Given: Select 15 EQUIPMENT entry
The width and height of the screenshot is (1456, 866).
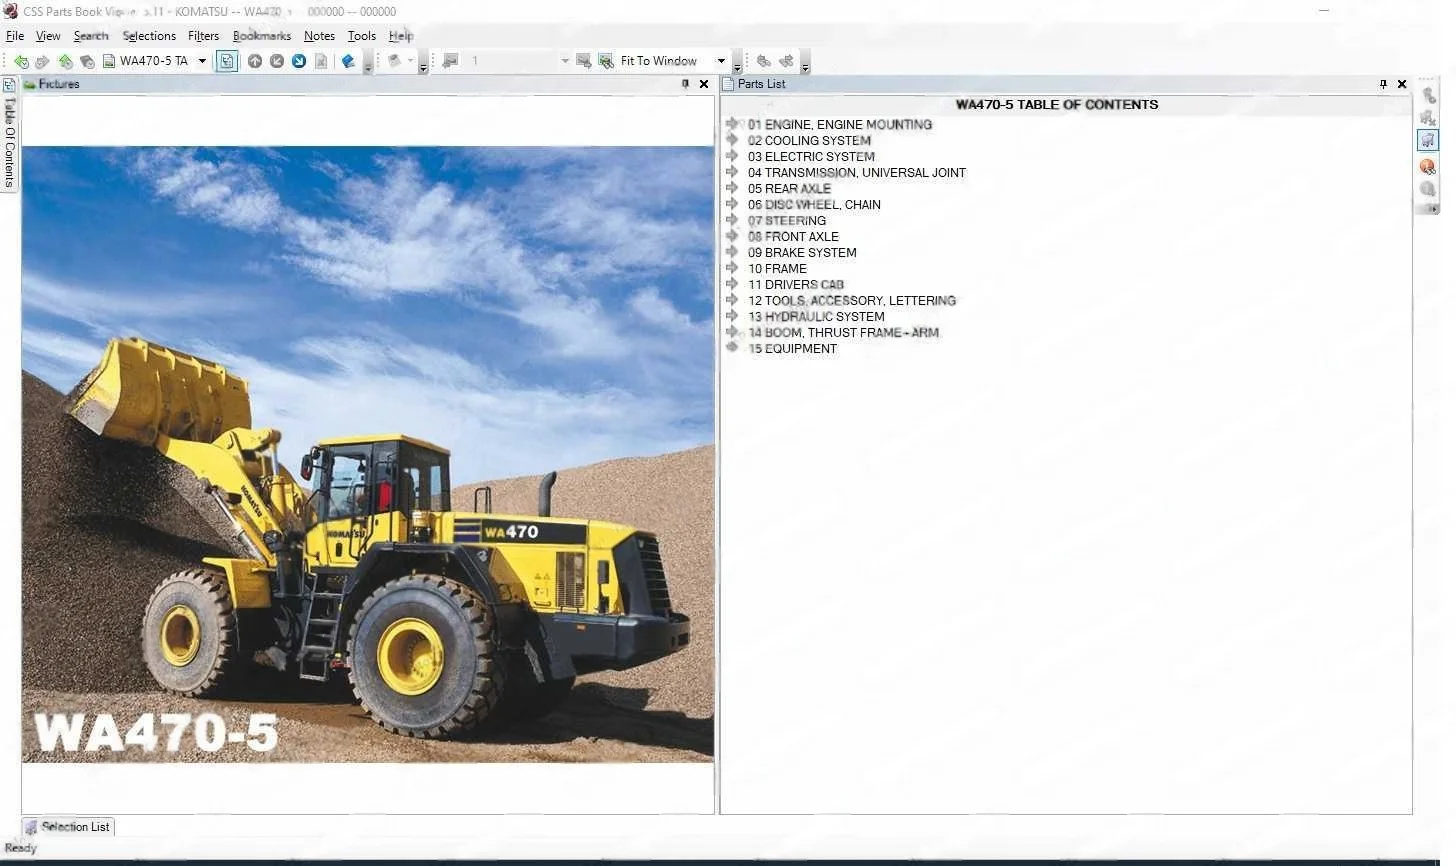Looking at the screenshot, I should point(792,349).
